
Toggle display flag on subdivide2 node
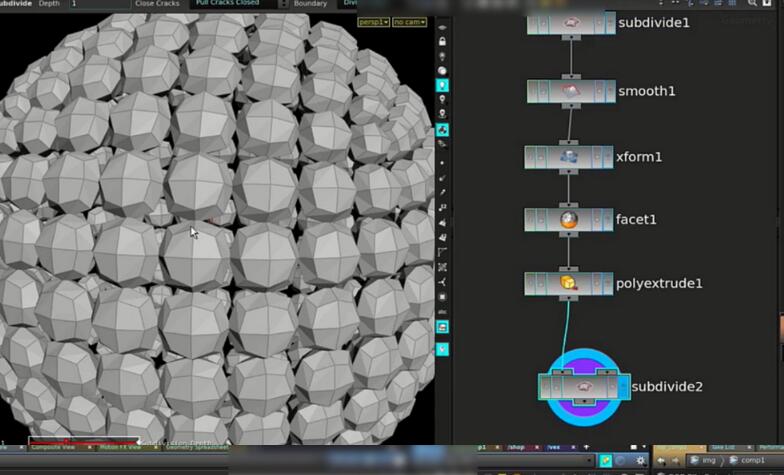[x=624, y=386]
